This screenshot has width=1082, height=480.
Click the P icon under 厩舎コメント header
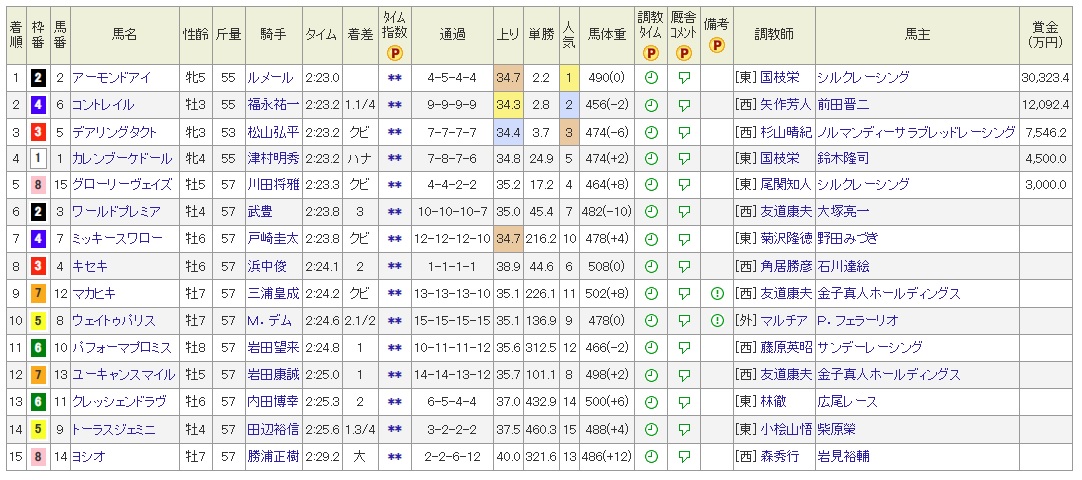[x=684, y=53]
